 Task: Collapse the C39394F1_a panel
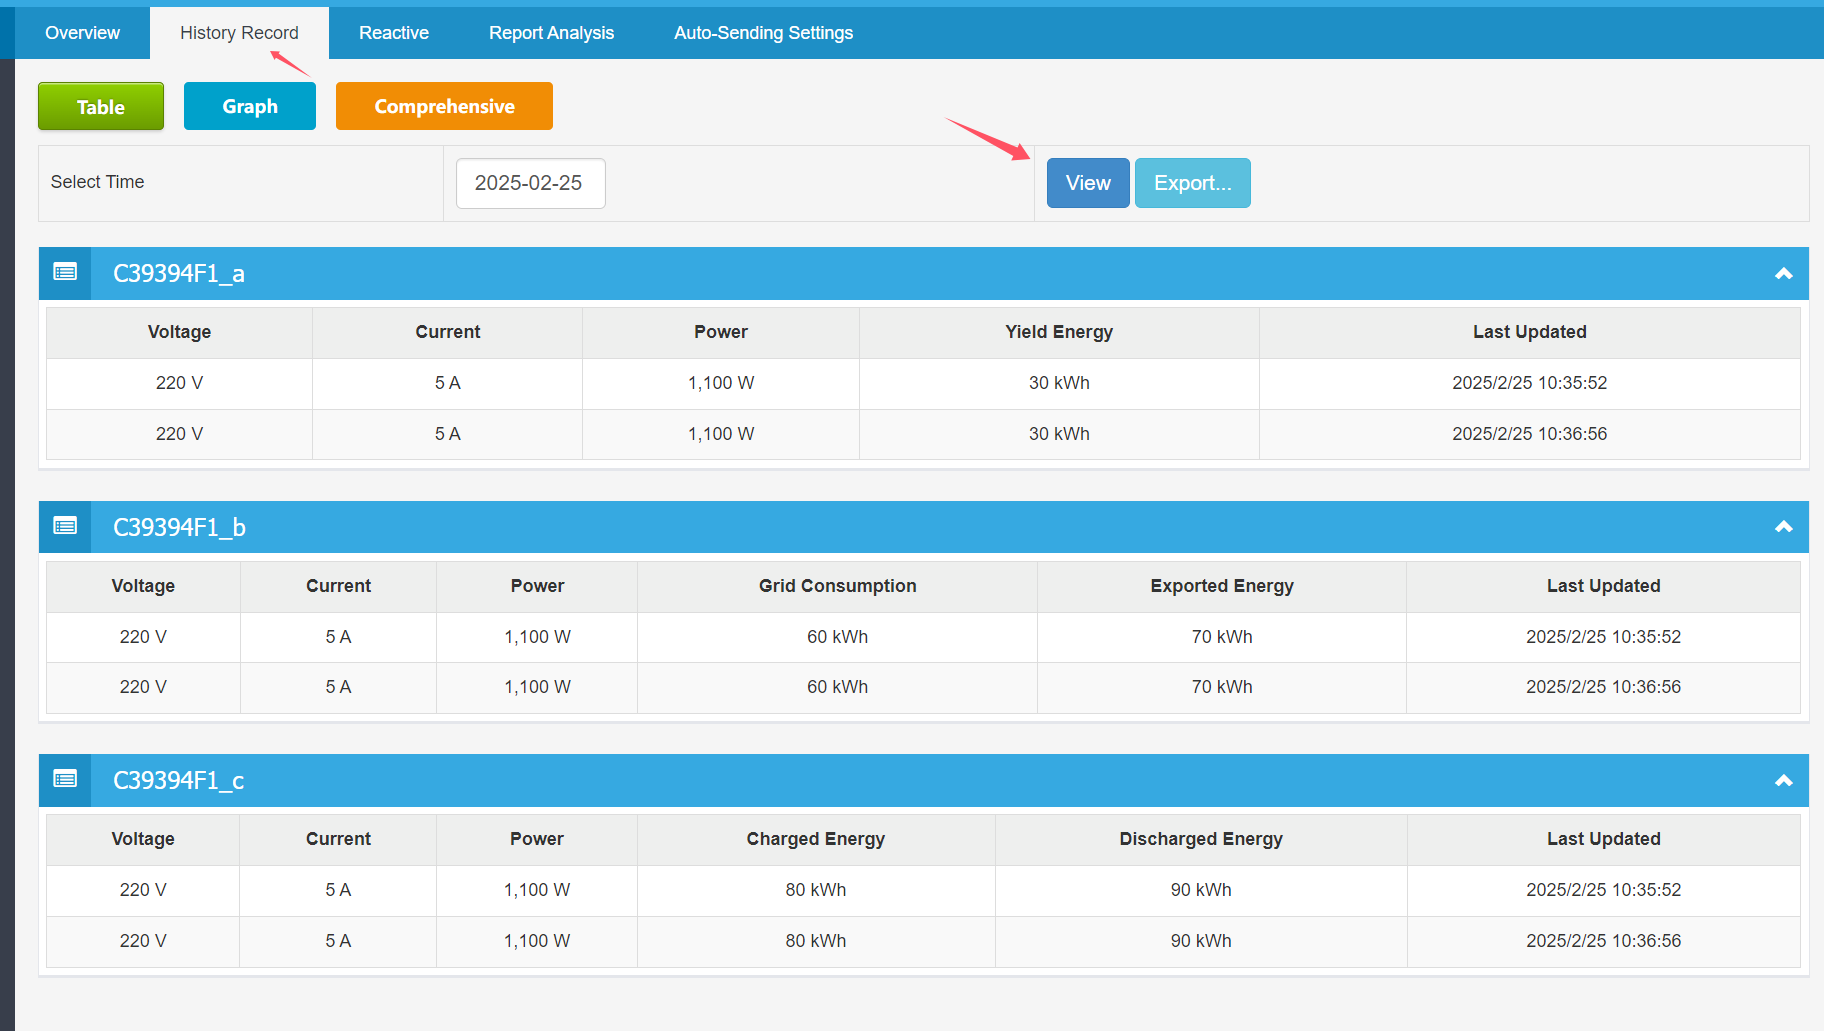(x=1783, y=273)
